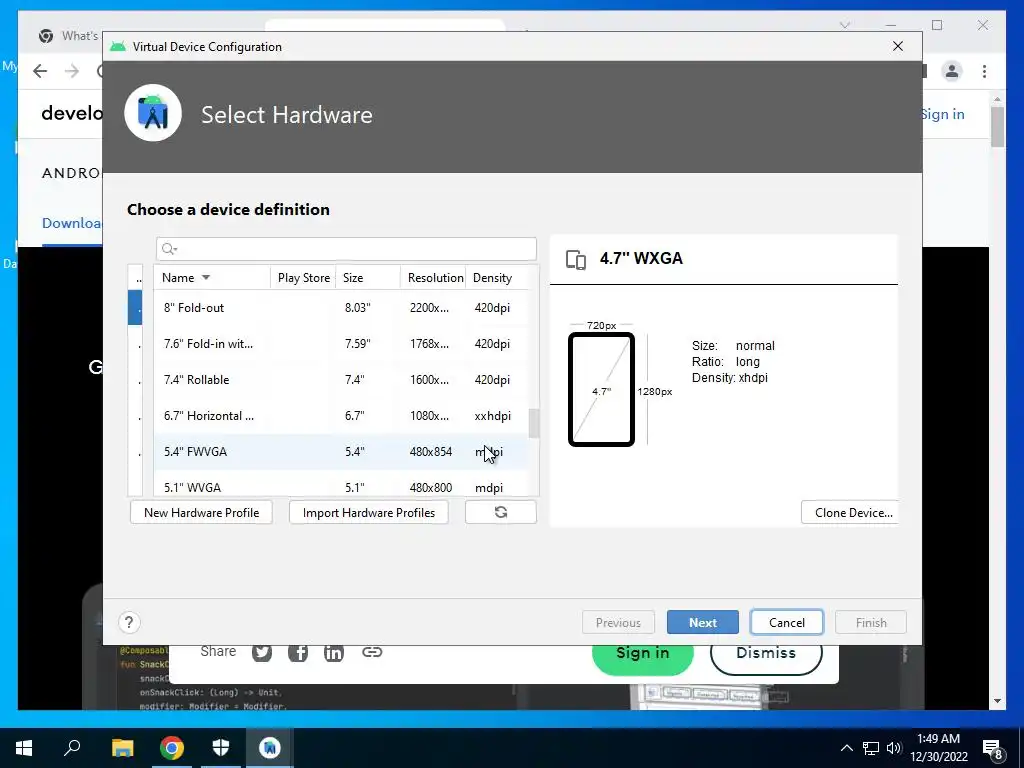Click the device list vertical scrollbar thumb
Image resolution: width=1024 pixels, height=768 pixels.
pos(534,423)
